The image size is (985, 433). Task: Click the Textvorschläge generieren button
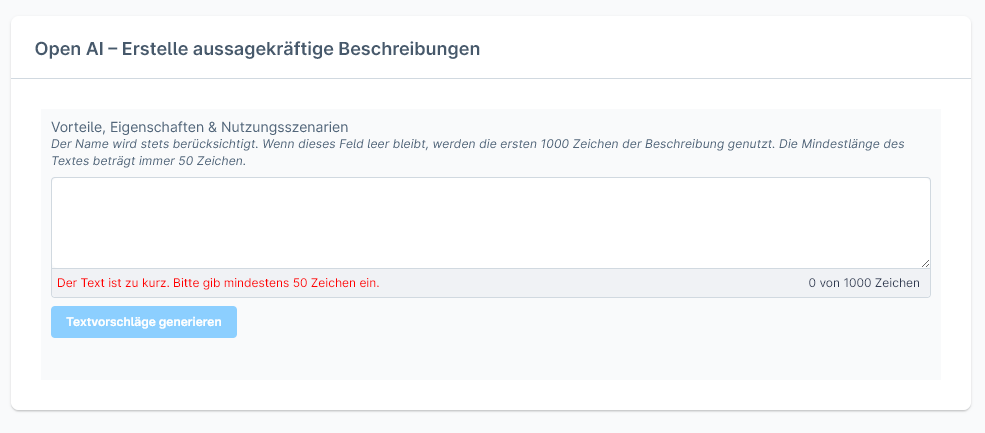144,322
